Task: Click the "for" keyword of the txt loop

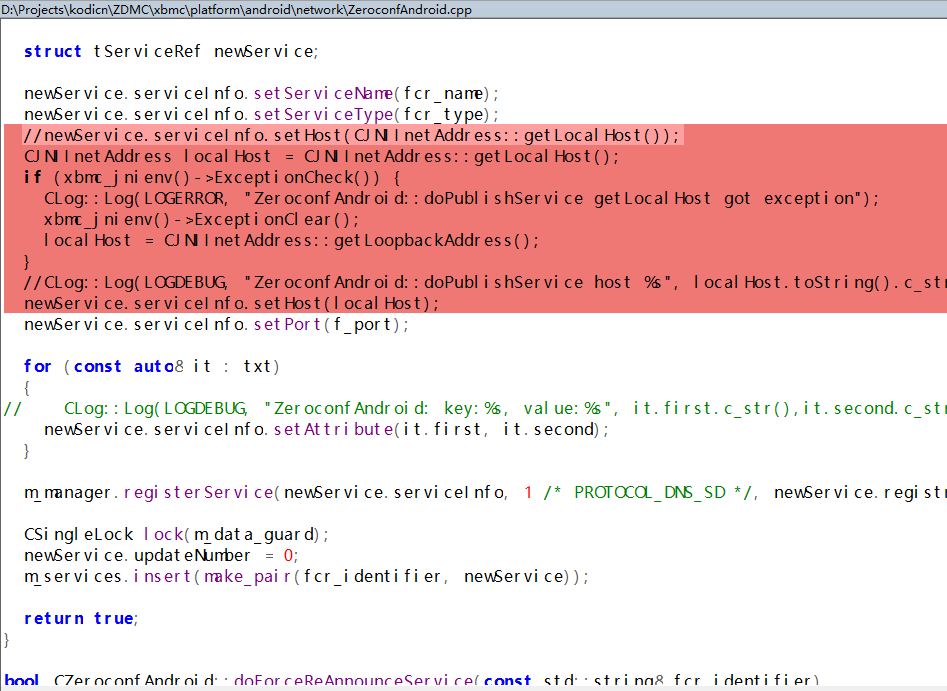Action: [x=38, y=366]
